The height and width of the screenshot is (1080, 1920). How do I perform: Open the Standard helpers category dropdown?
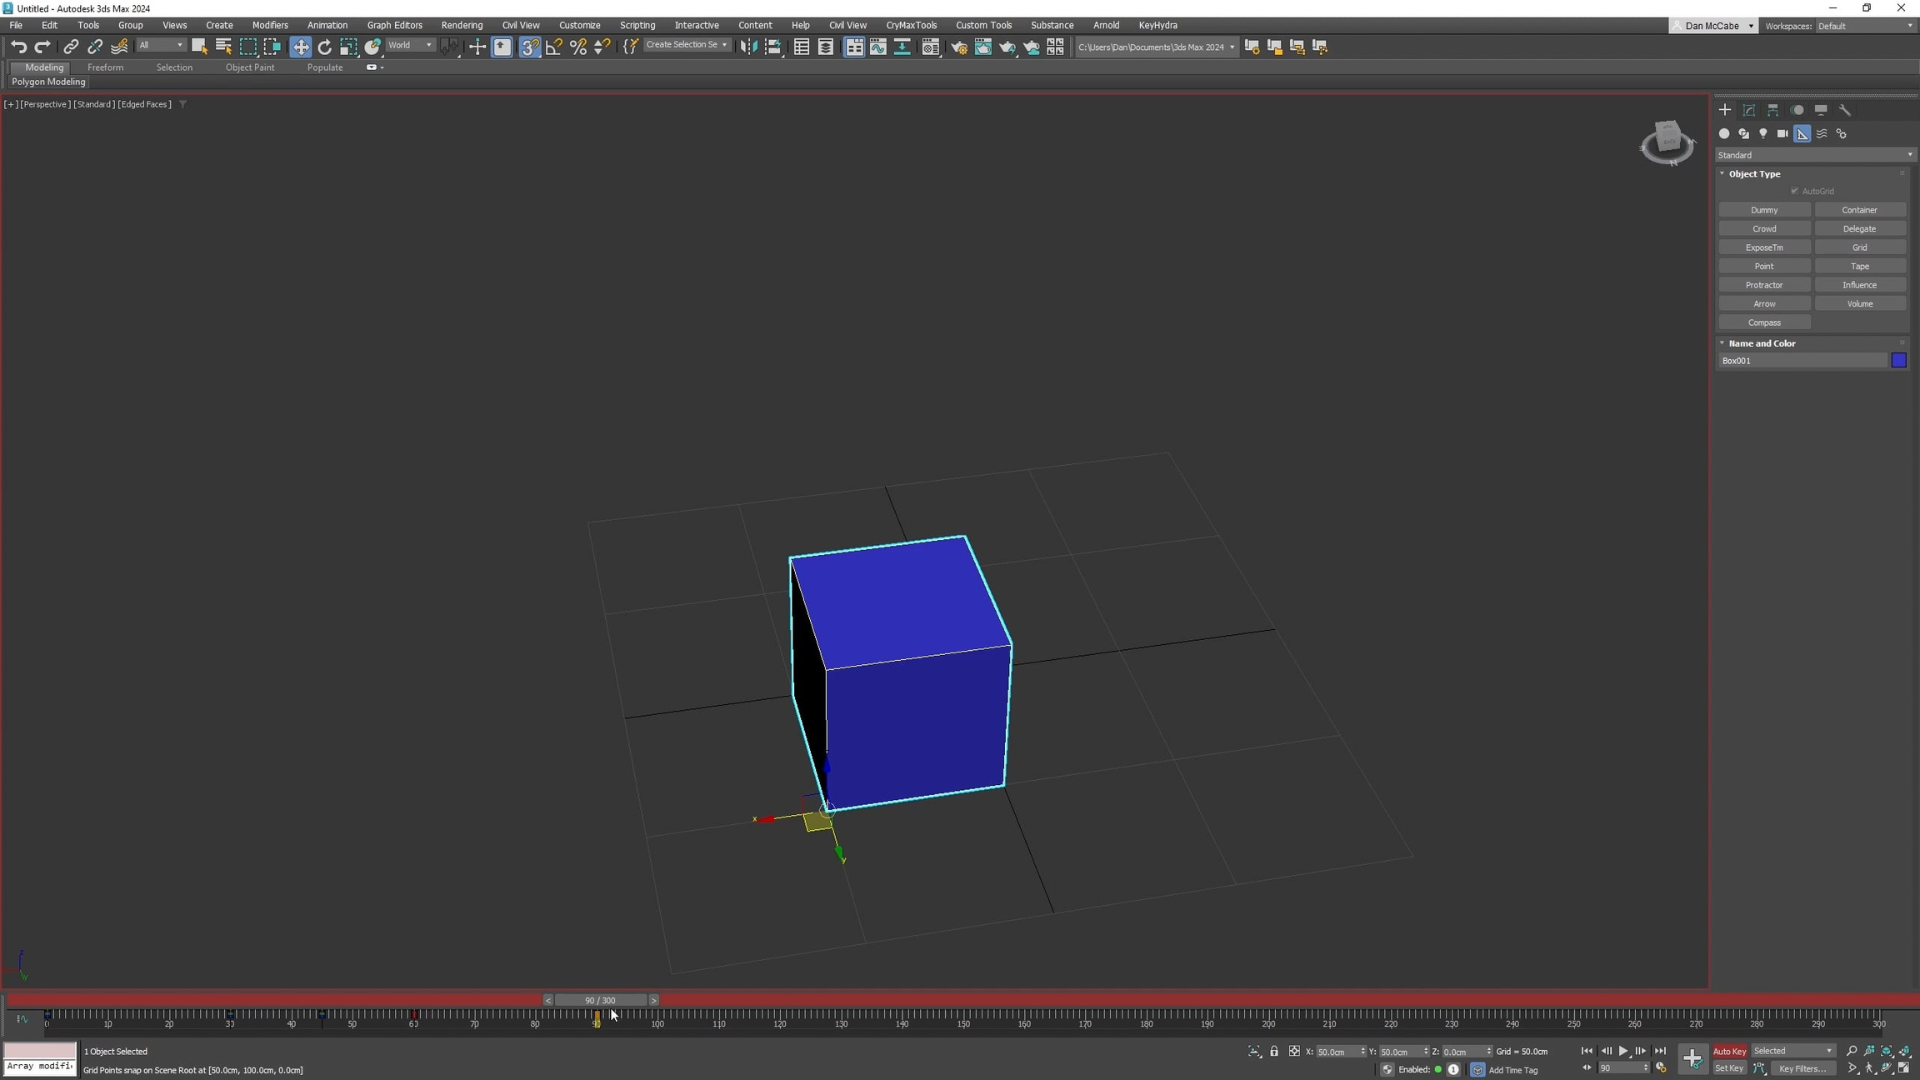click(x=1814, y=155)
